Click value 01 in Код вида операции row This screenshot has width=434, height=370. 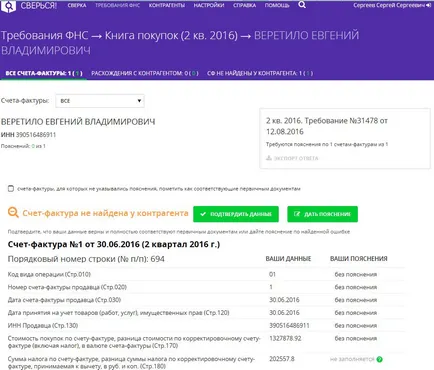point(272,274)
